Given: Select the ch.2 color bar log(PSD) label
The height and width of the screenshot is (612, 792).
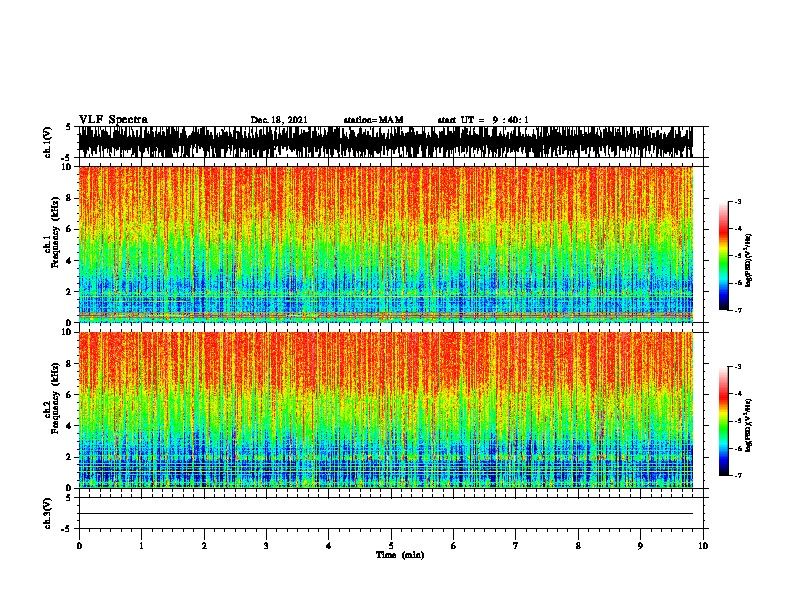Looking at the screenshot, I should click(x=749, y=425).
